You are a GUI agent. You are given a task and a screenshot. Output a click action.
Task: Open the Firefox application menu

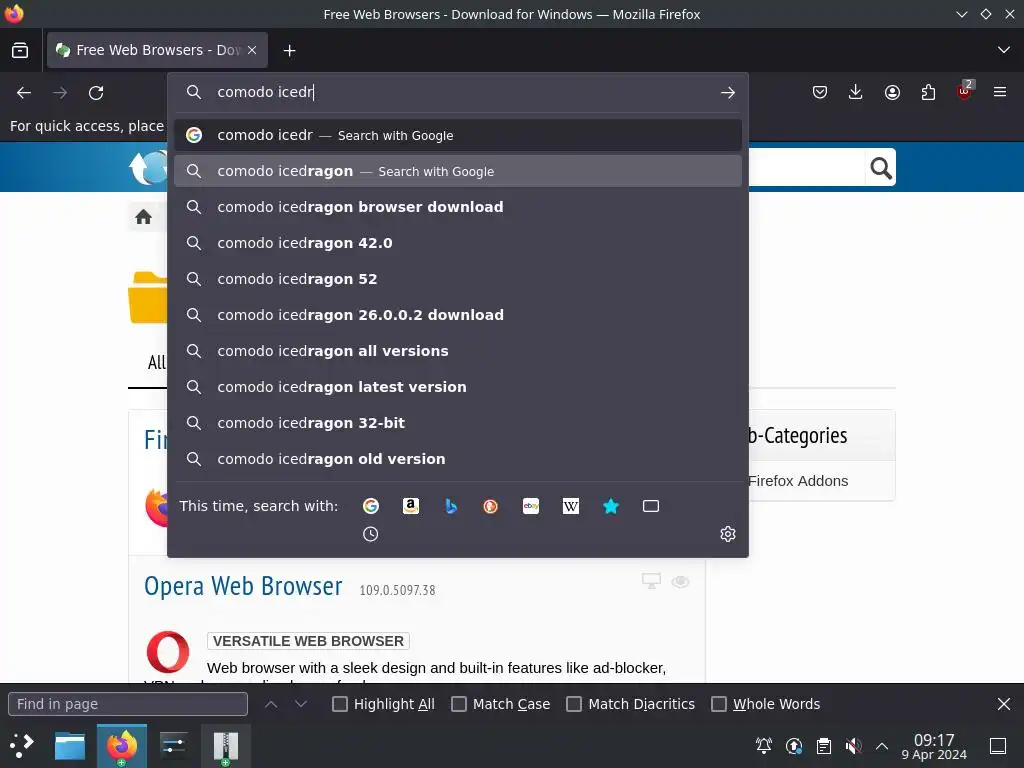click(1000, 92)
